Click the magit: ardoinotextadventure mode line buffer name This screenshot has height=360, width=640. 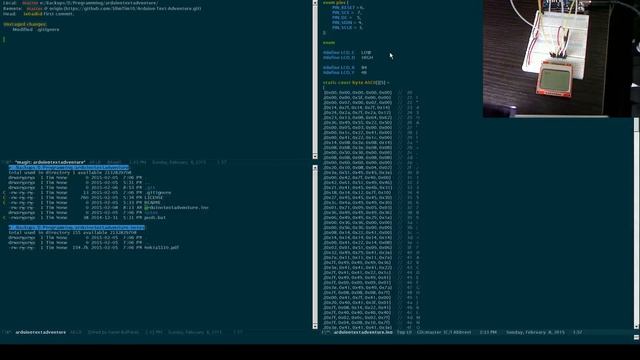[x=50, y=162]
